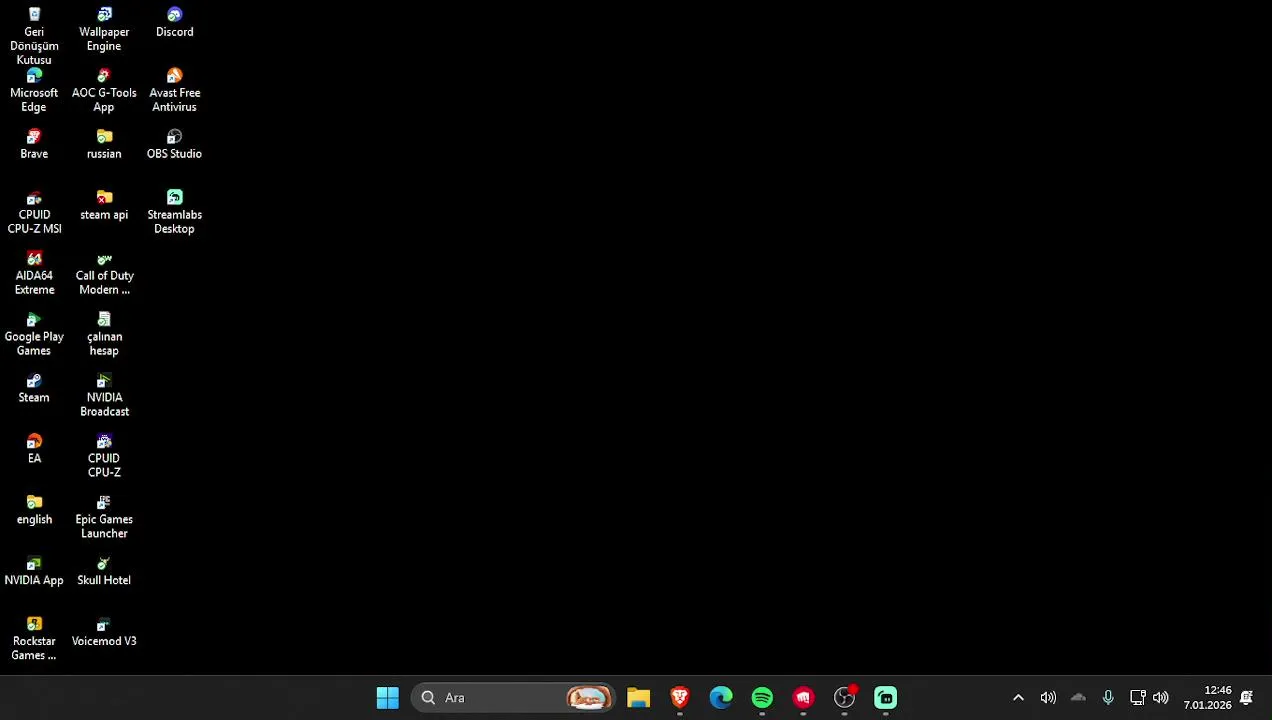Select Google Play Games desktop icon

34,334
